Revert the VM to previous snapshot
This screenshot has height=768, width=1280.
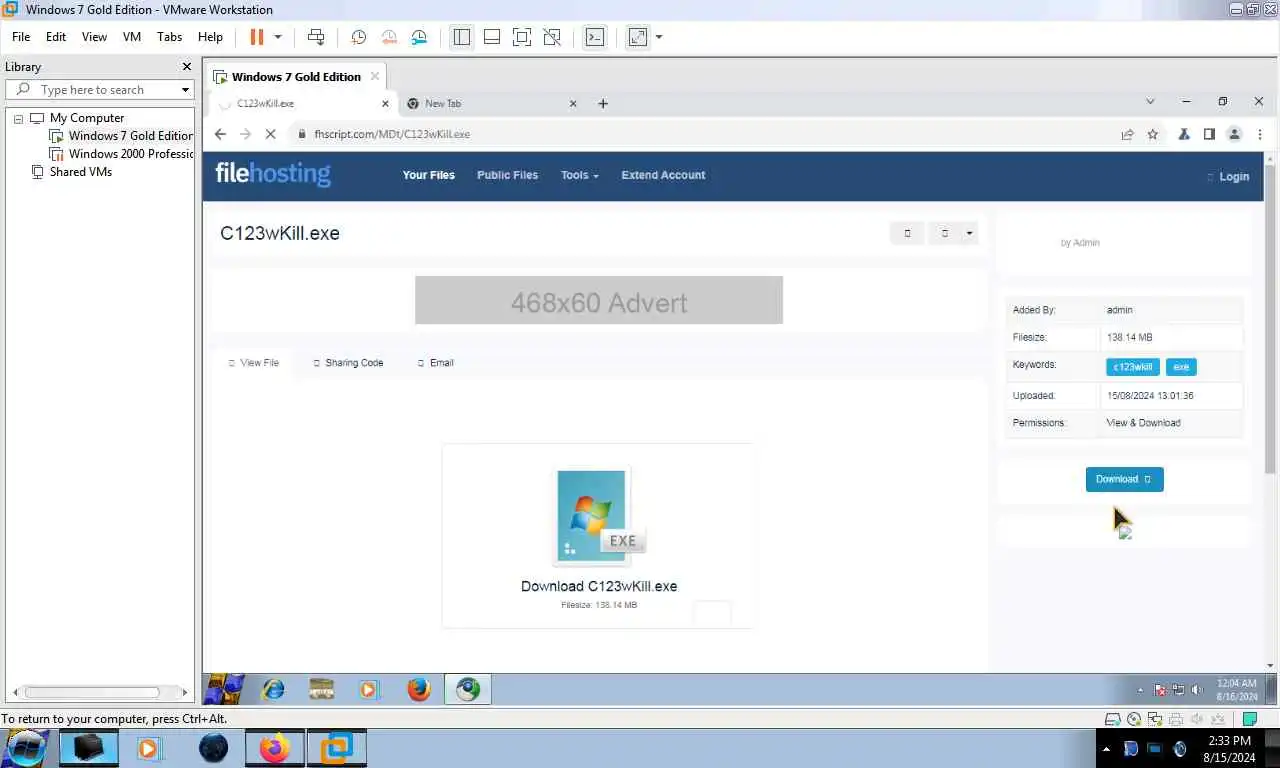[389, 37]
